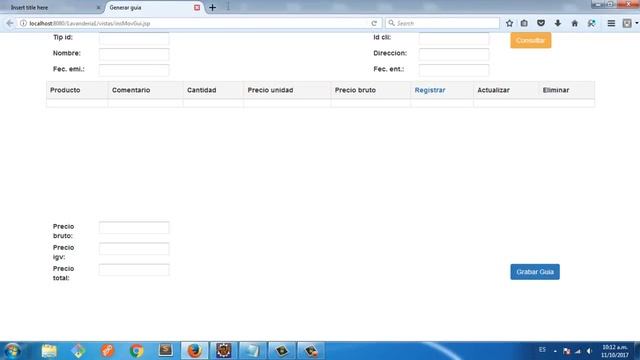The width and height of the screenshot is (640, 360).
Task: Click the Precio total input field
Action: [134, 270]
